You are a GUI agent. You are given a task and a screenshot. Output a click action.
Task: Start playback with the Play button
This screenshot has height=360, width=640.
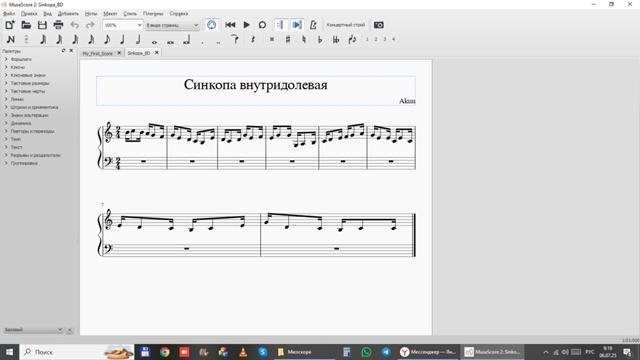[246, 25]
